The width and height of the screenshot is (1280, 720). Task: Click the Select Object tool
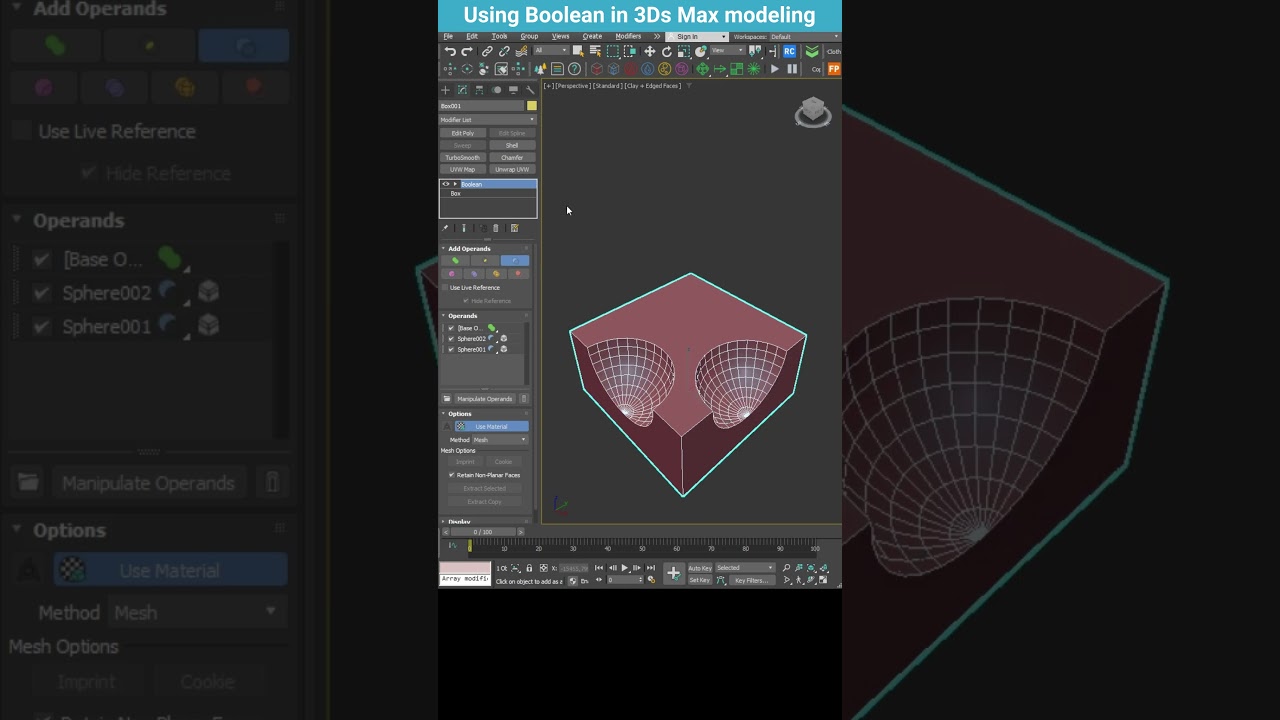578,51
